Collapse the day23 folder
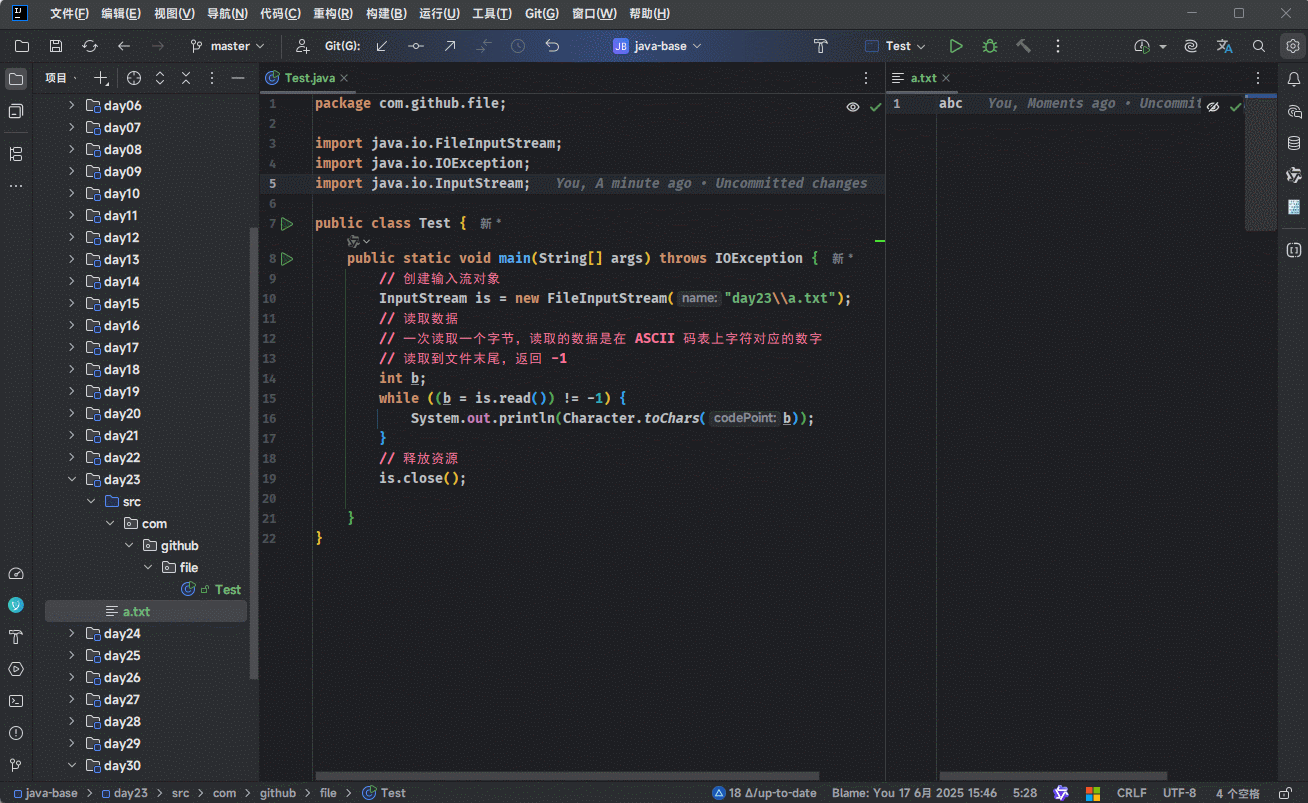 coord(71,480)
